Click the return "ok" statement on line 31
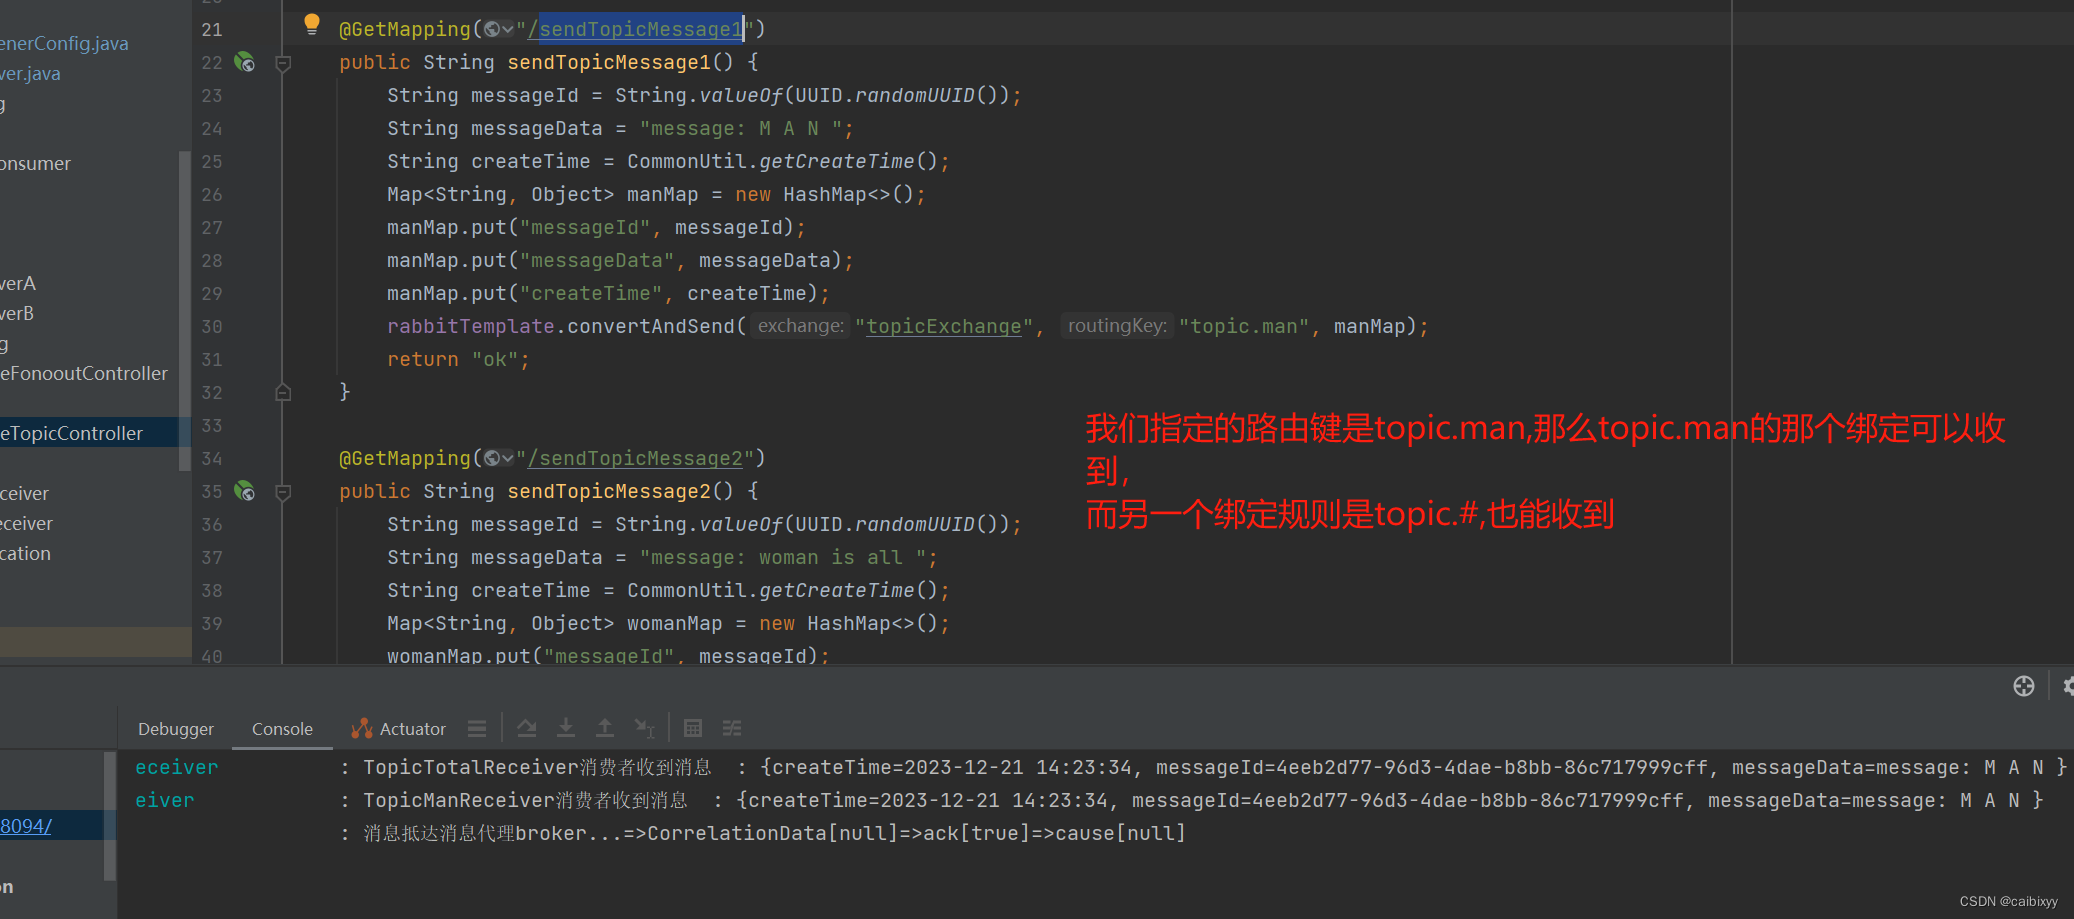The height and width of the screenshot is (919, 2074). (457, 359)
